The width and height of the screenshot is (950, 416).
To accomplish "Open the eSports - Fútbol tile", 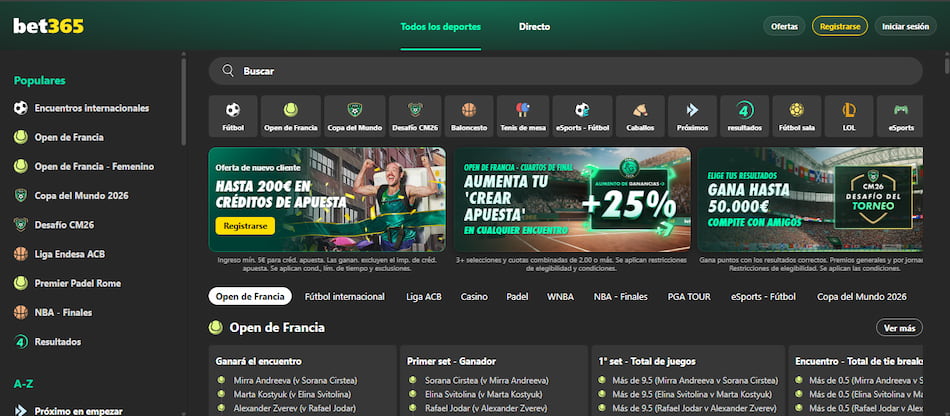I will [x=582, y=116].
